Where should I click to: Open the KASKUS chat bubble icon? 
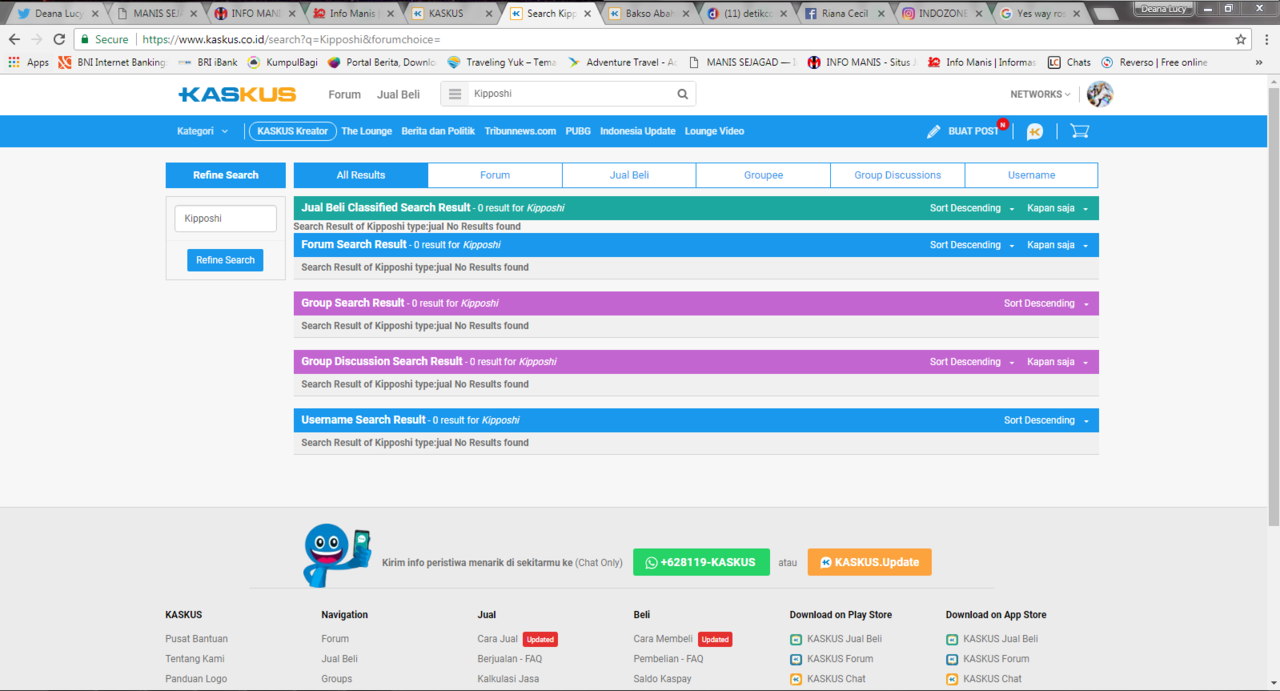click(1035, 132)
